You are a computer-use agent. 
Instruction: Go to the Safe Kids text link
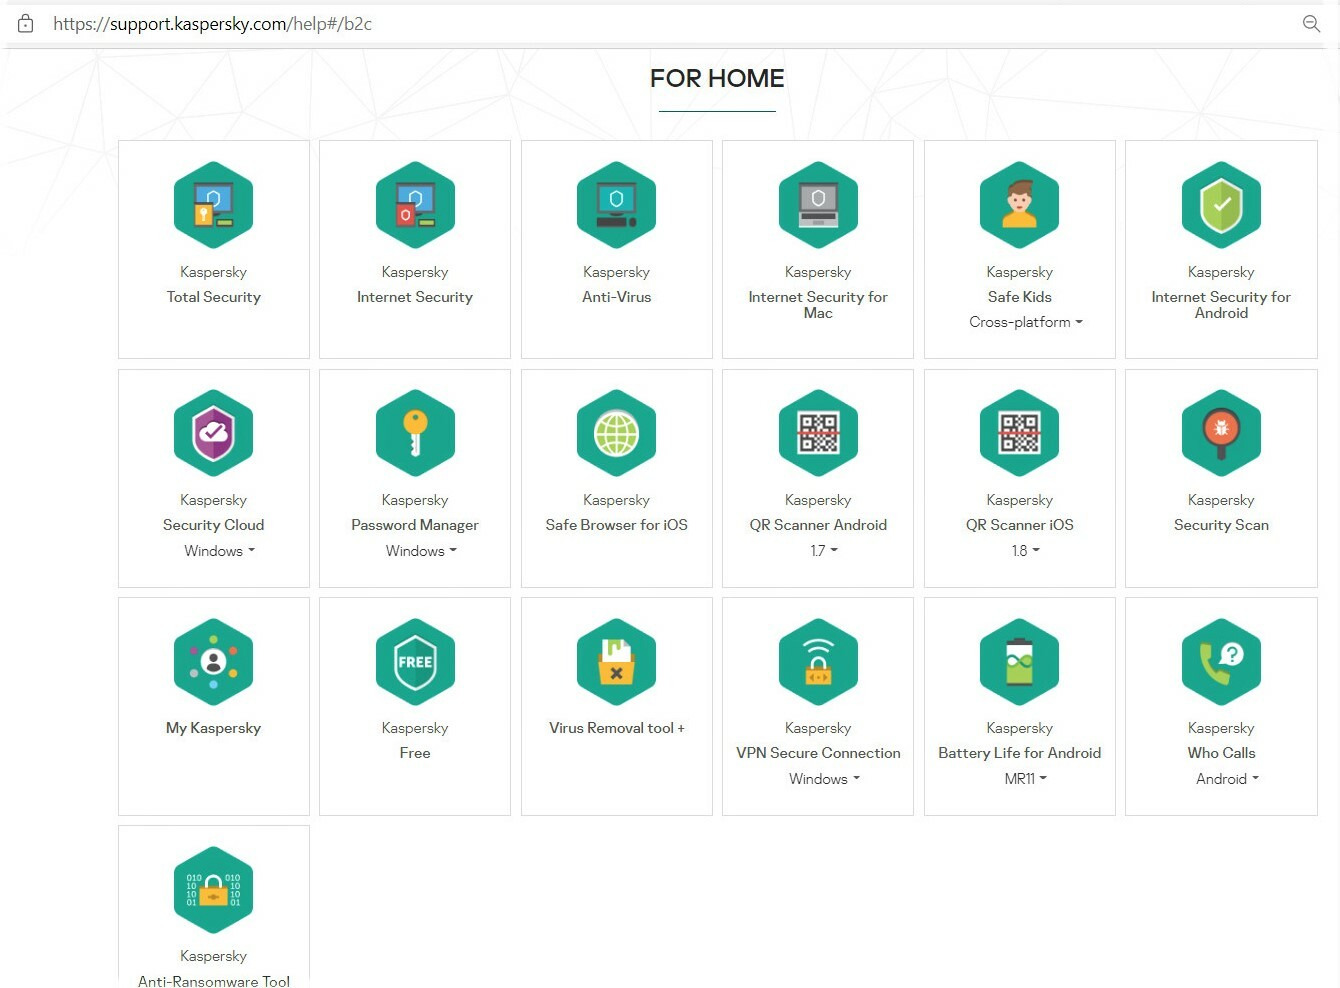click(x=1019, y=297)
